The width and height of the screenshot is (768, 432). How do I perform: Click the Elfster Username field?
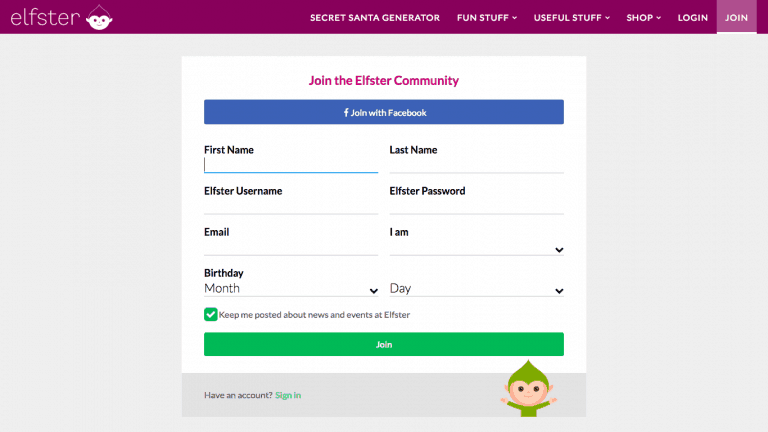point(291,206)
